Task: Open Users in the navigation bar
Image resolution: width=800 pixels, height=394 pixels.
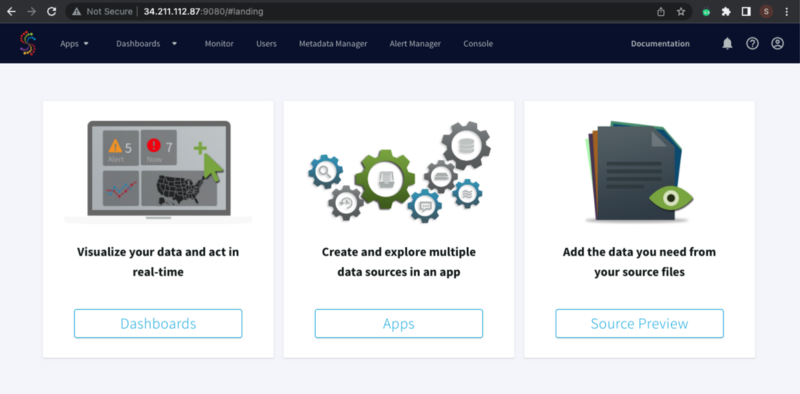Action: tap(266, 44)
